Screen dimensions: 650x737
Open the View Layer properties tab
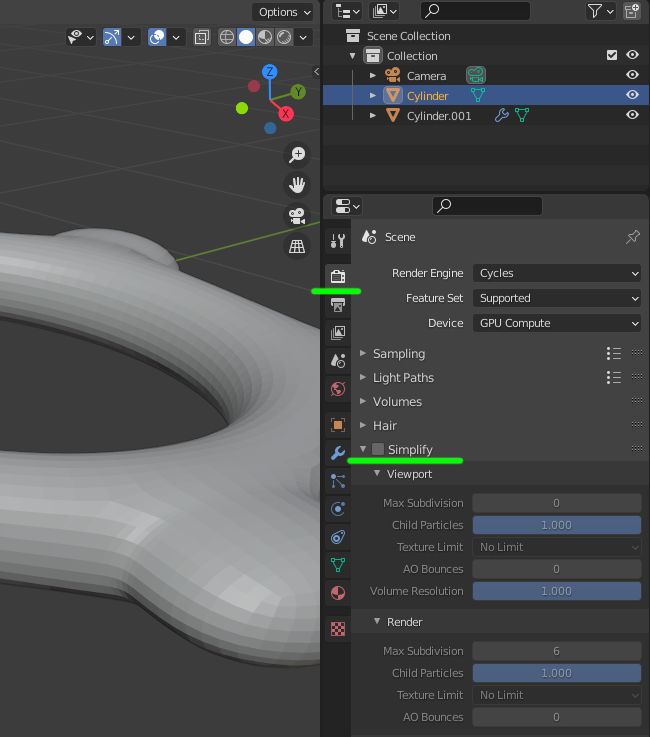click(x=338, y=333)
